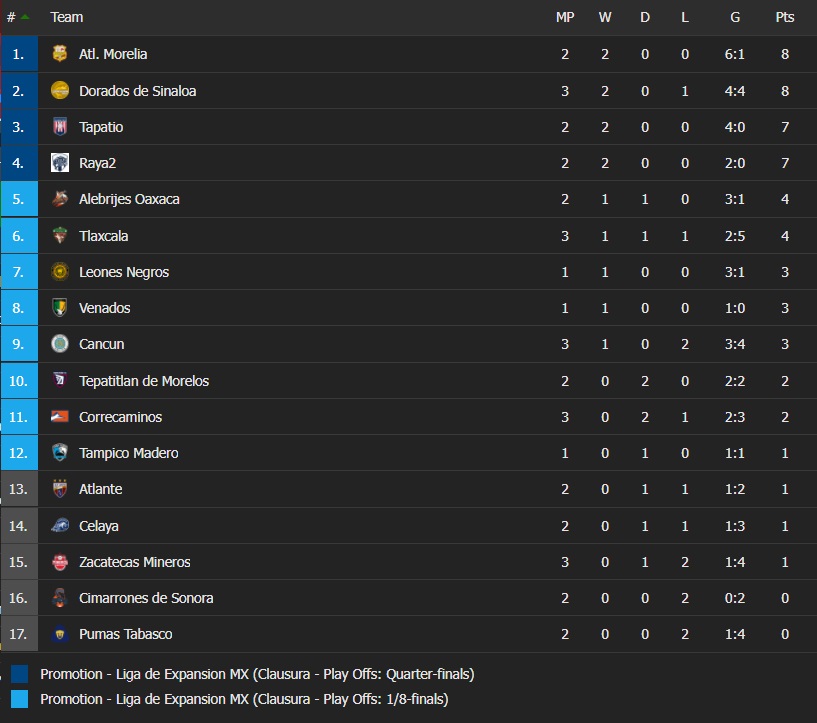Click the Zacatecas Mineros logo
Screen dimensions: 817x723
(60, 562)
